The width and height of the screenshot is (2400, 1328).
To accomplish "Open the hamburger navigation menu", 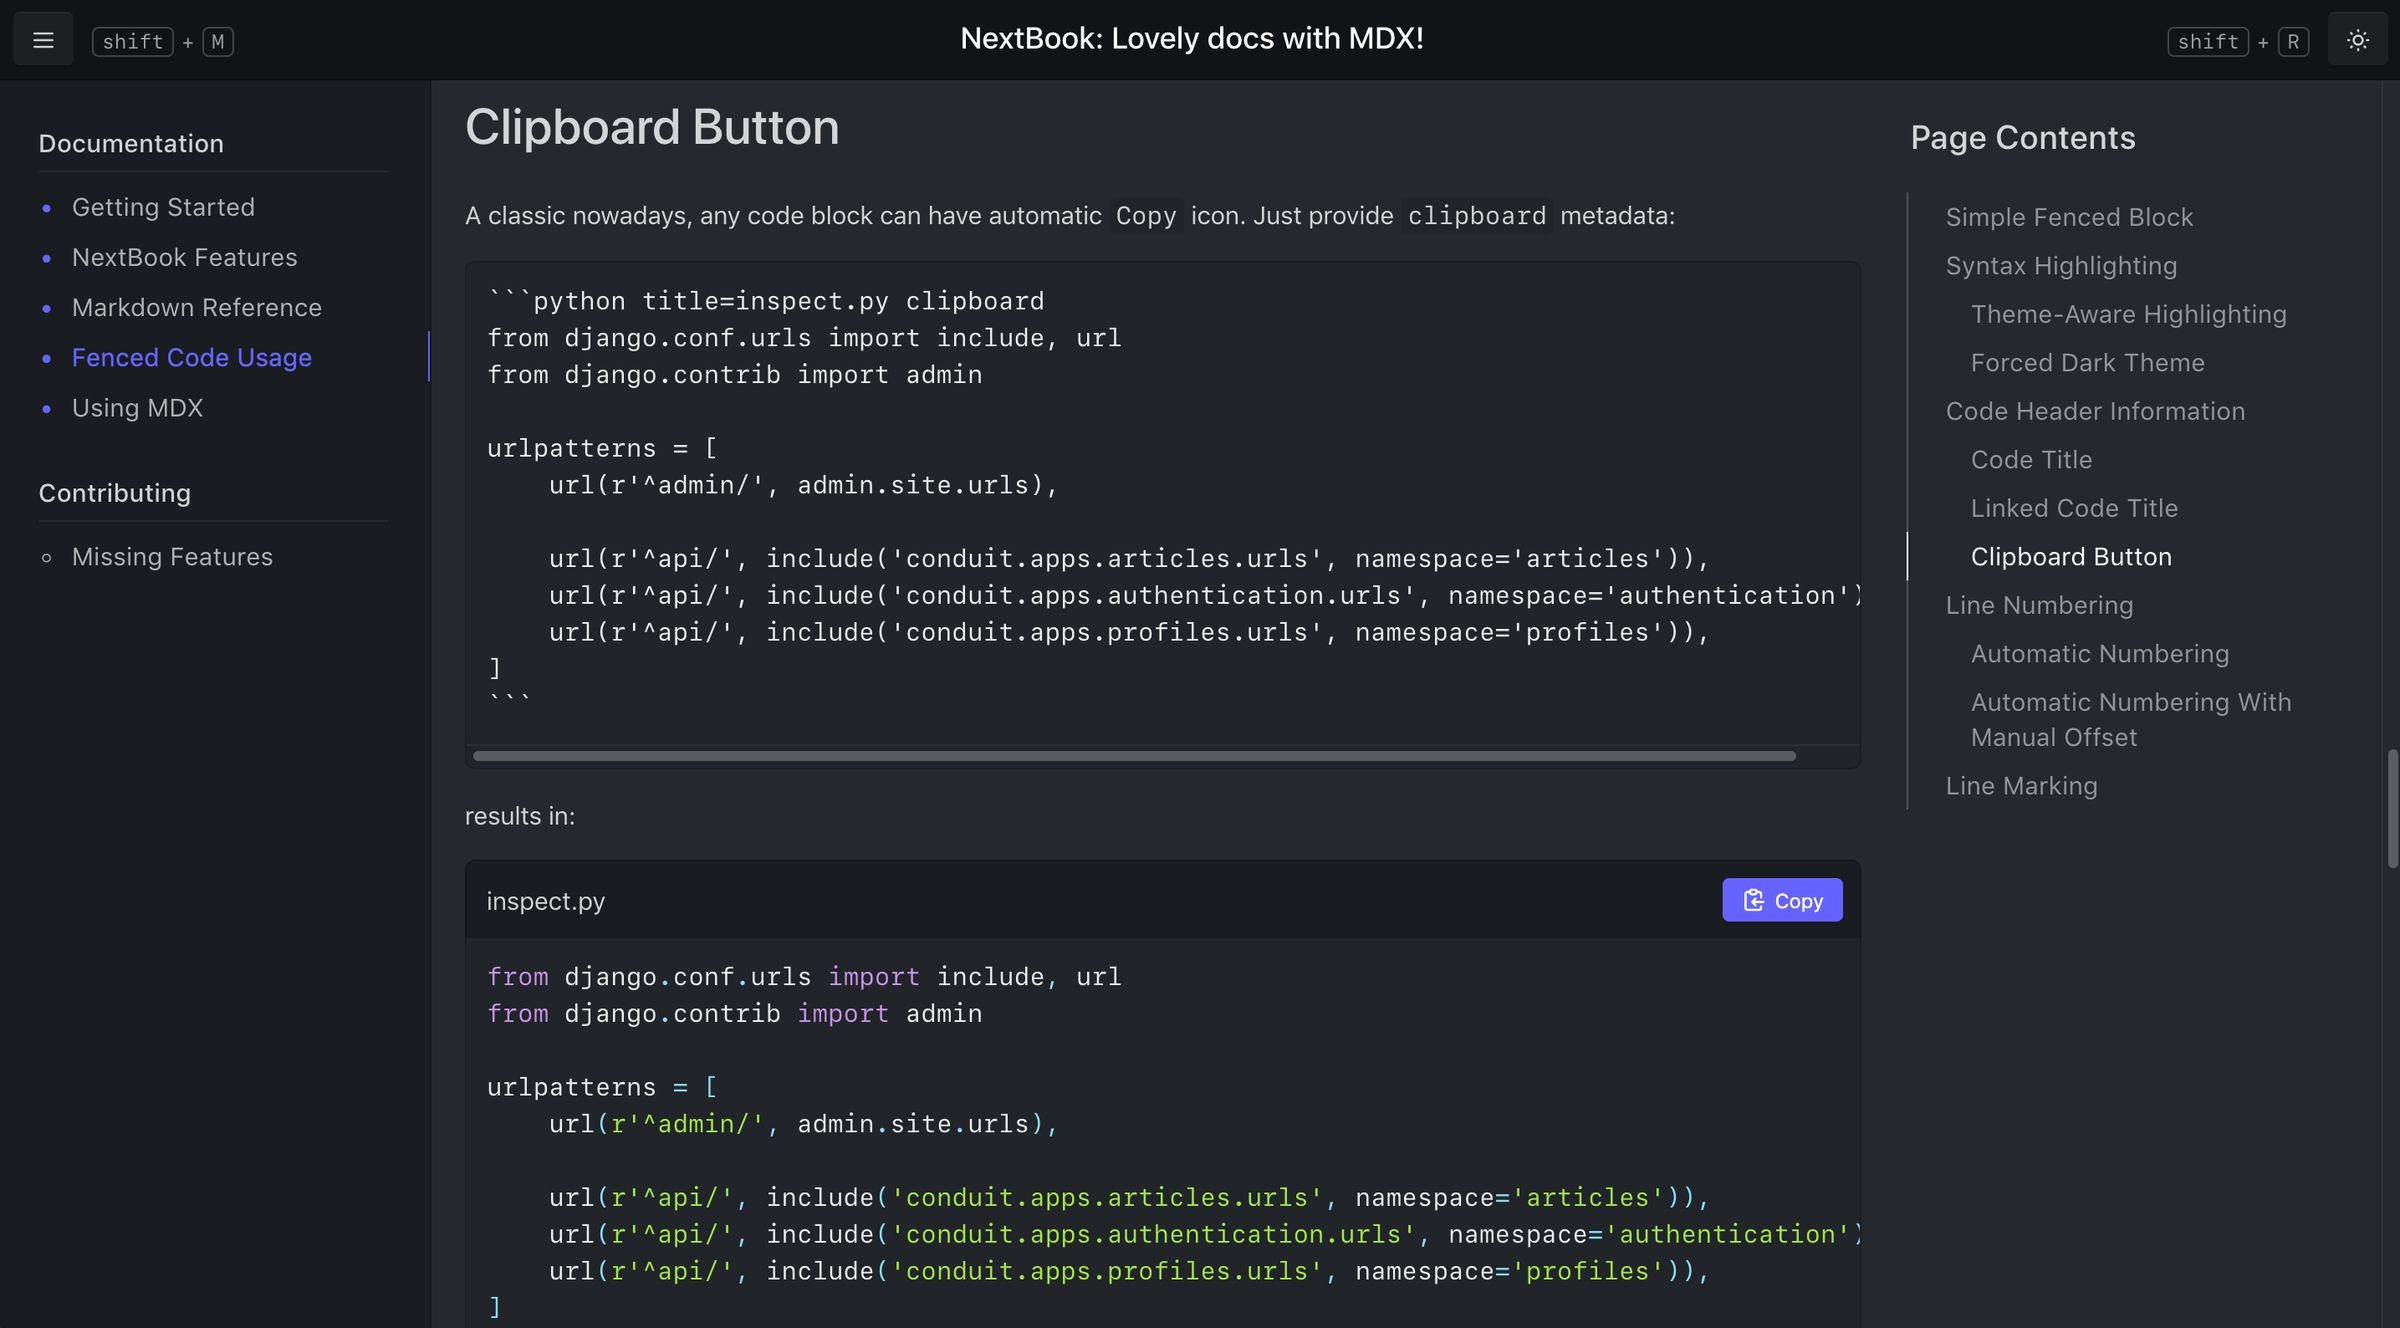I will pos(43,38).
